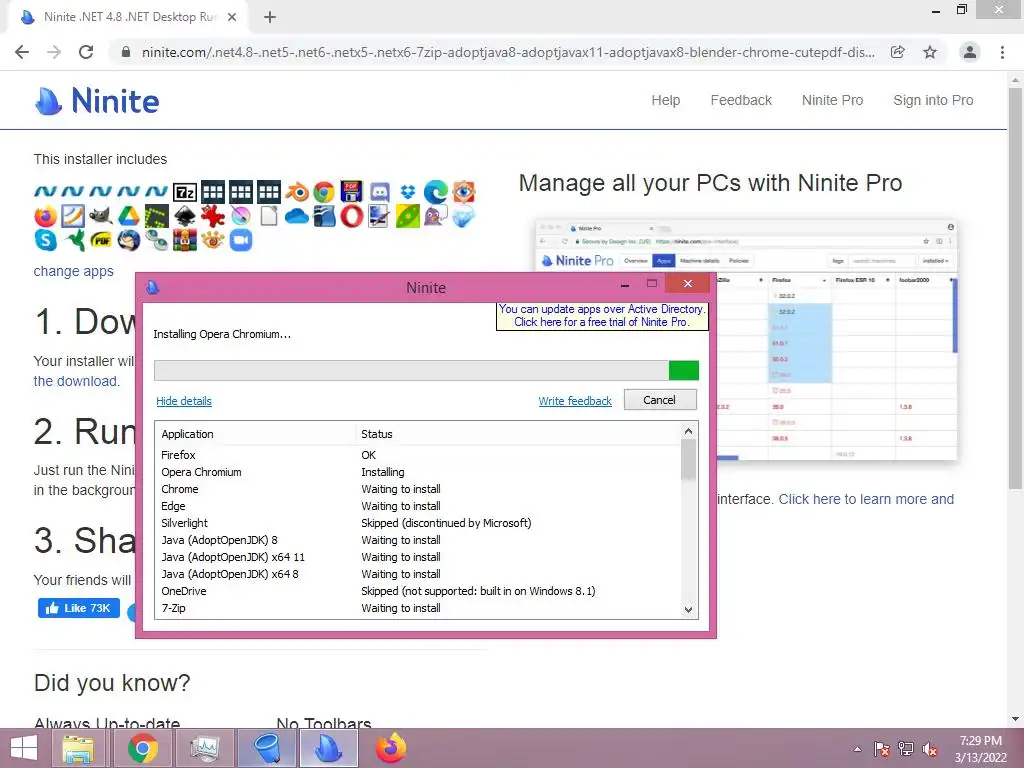This screenshot has height=768, width=1024.
Task: Click the CutePDF icon
Action: point(351,192)
